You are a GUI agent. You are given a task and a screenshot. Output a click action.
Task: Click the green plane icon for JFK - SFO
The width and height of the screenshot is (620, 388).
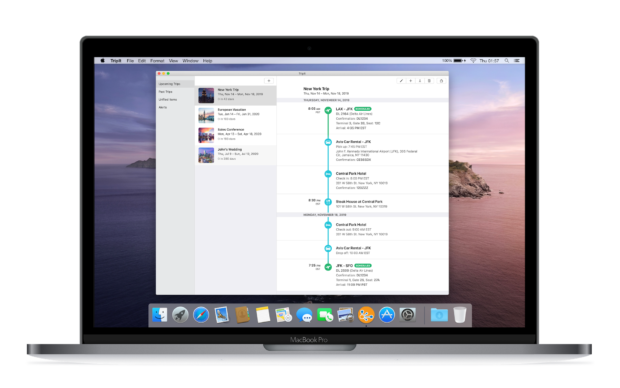pyautogui.click(x=328, y=267)
